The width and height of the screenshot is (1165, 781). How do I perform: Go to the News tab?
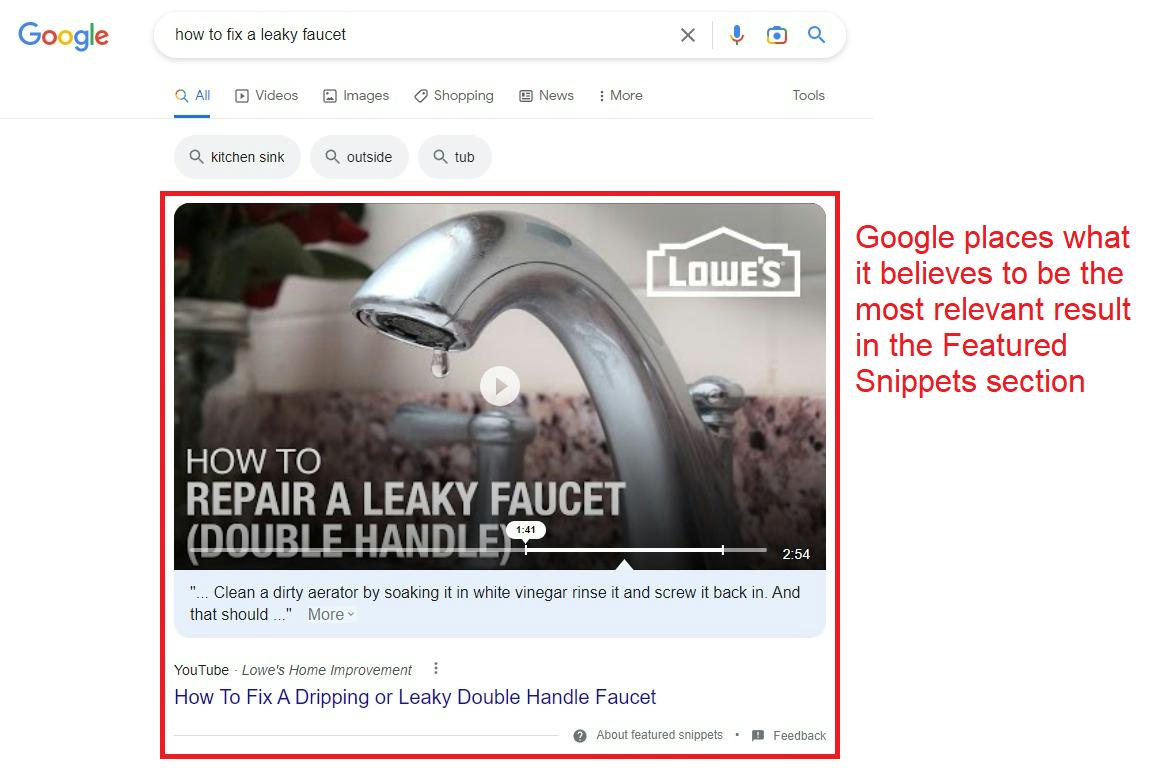546,96
